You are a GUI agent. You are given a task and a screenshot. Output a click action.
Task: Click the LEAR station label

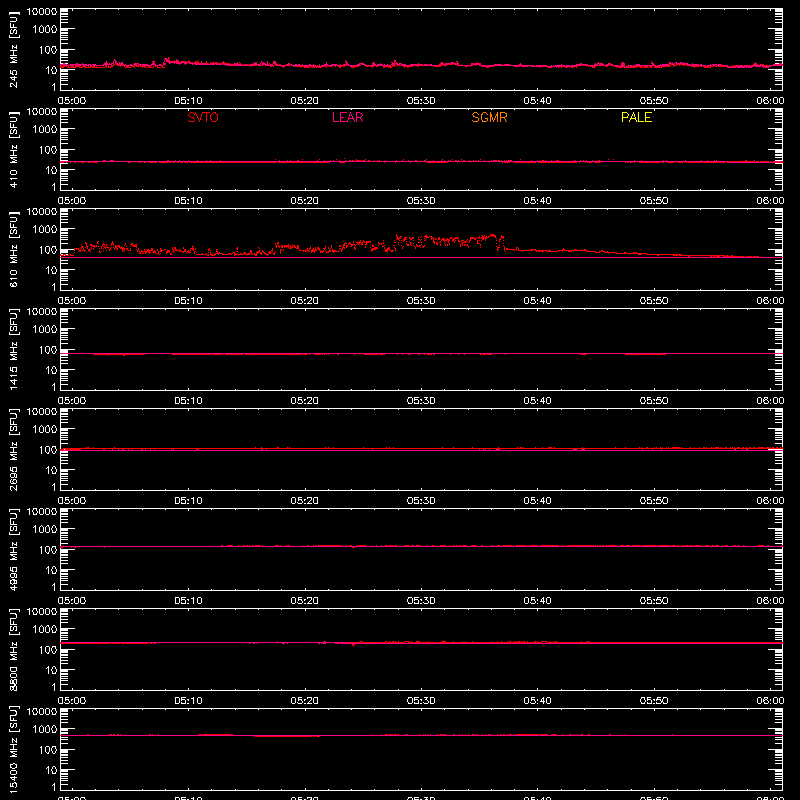click(x=347, y=117)
